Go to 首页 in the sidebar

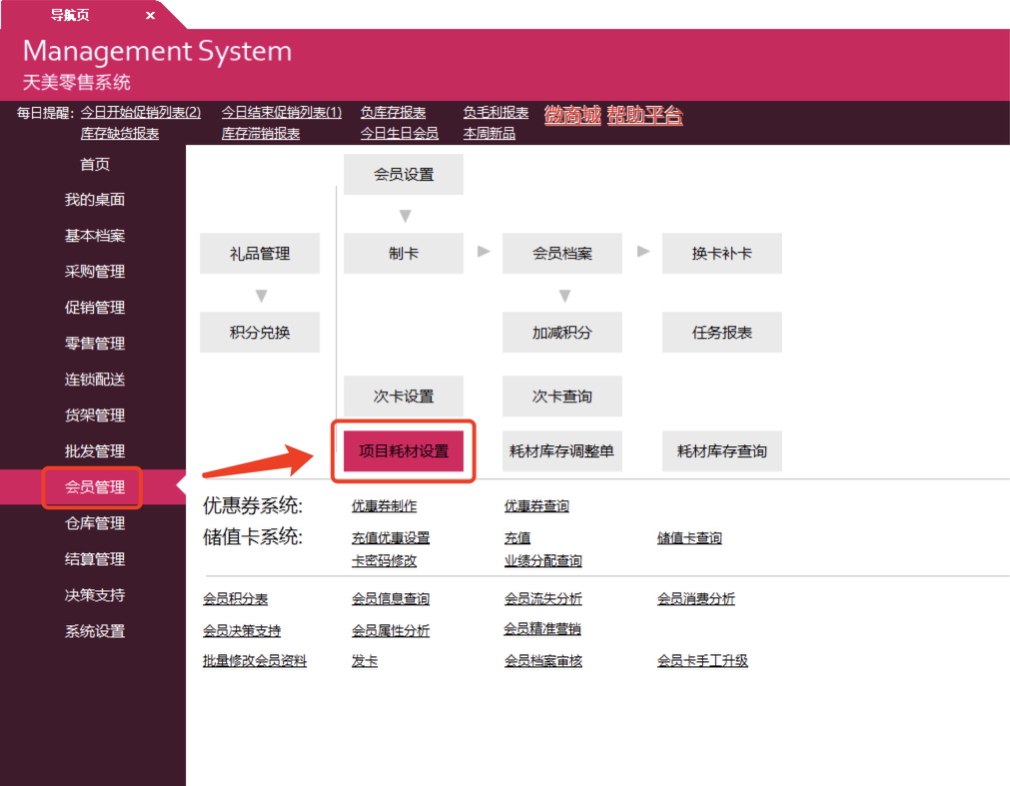pos(94,164)
